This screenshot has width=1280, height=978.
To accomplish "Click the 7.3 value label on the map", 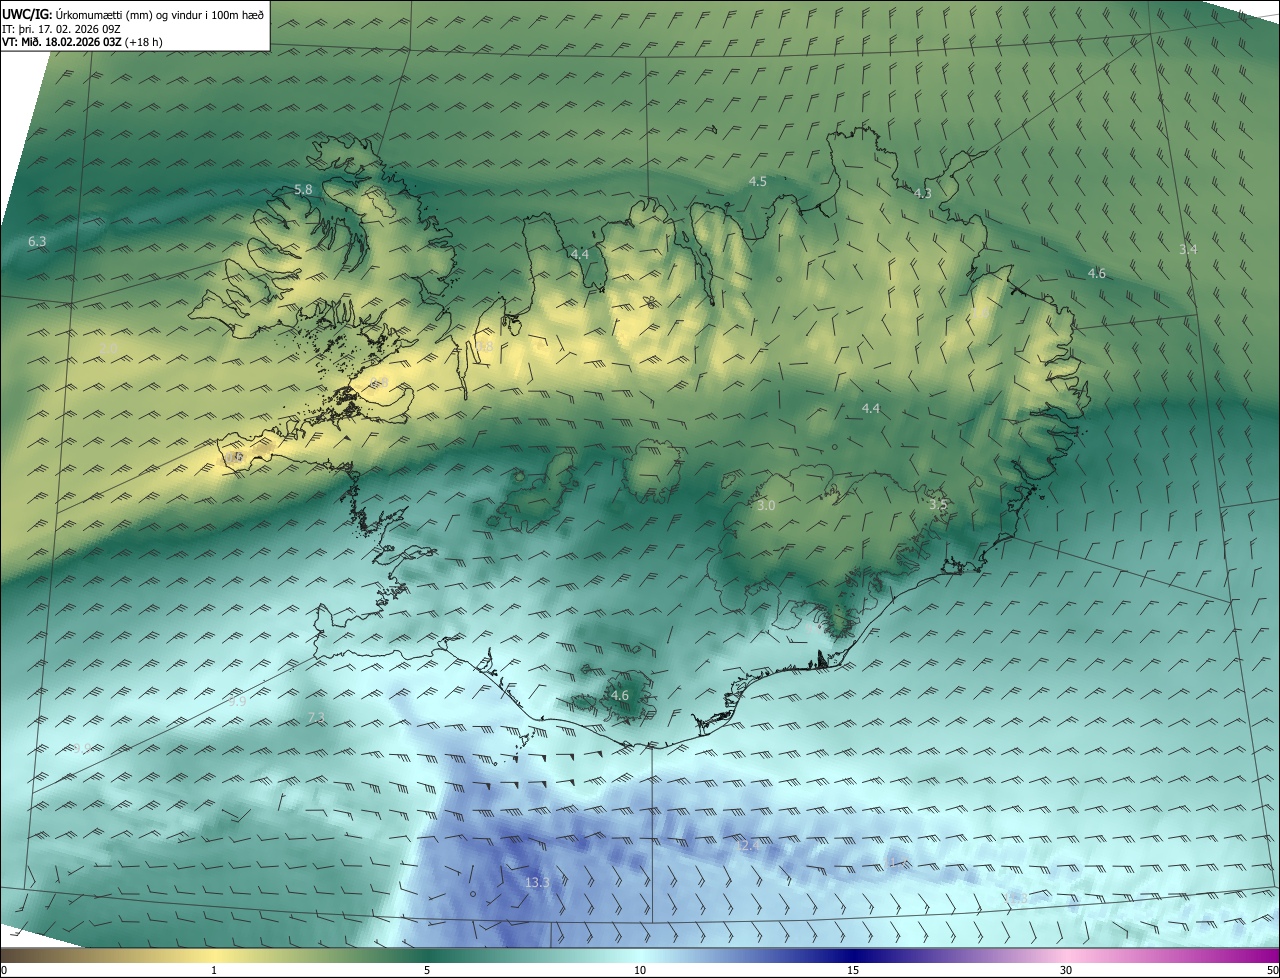I will pyautogui.click(x=316, y=718).
